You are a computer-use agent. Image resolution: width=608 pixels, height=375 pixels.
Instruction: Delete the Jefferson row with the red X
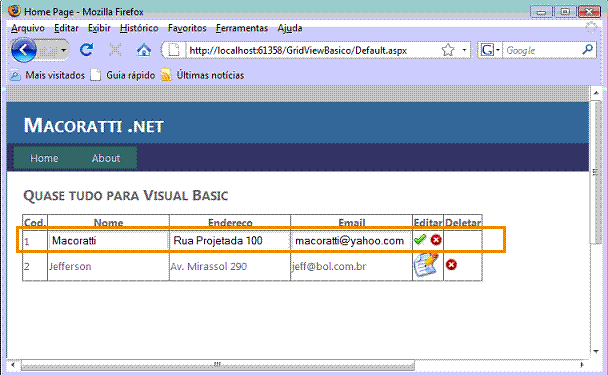coord(451,265)
